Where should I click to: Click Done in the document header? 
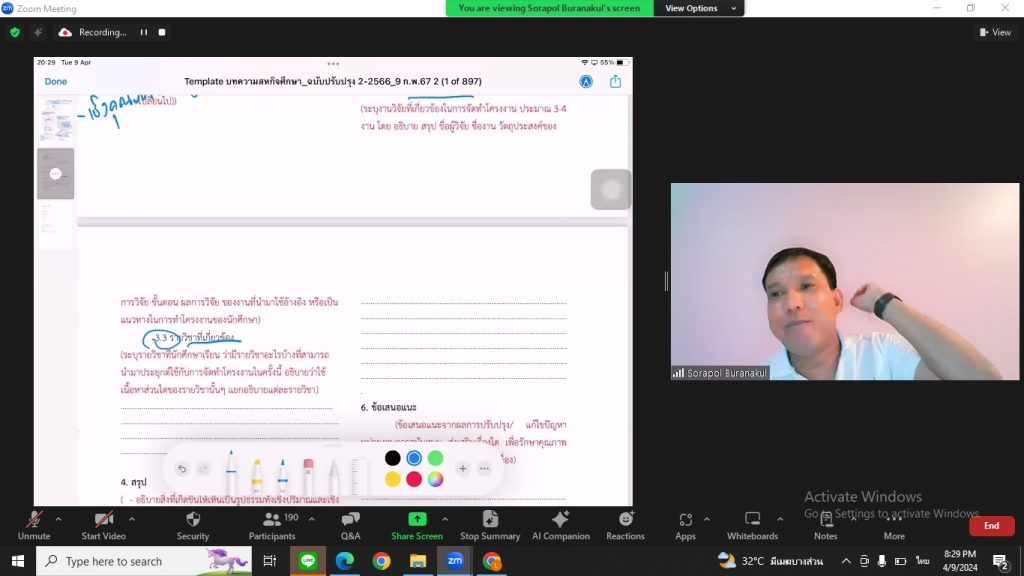pos(56,82)
